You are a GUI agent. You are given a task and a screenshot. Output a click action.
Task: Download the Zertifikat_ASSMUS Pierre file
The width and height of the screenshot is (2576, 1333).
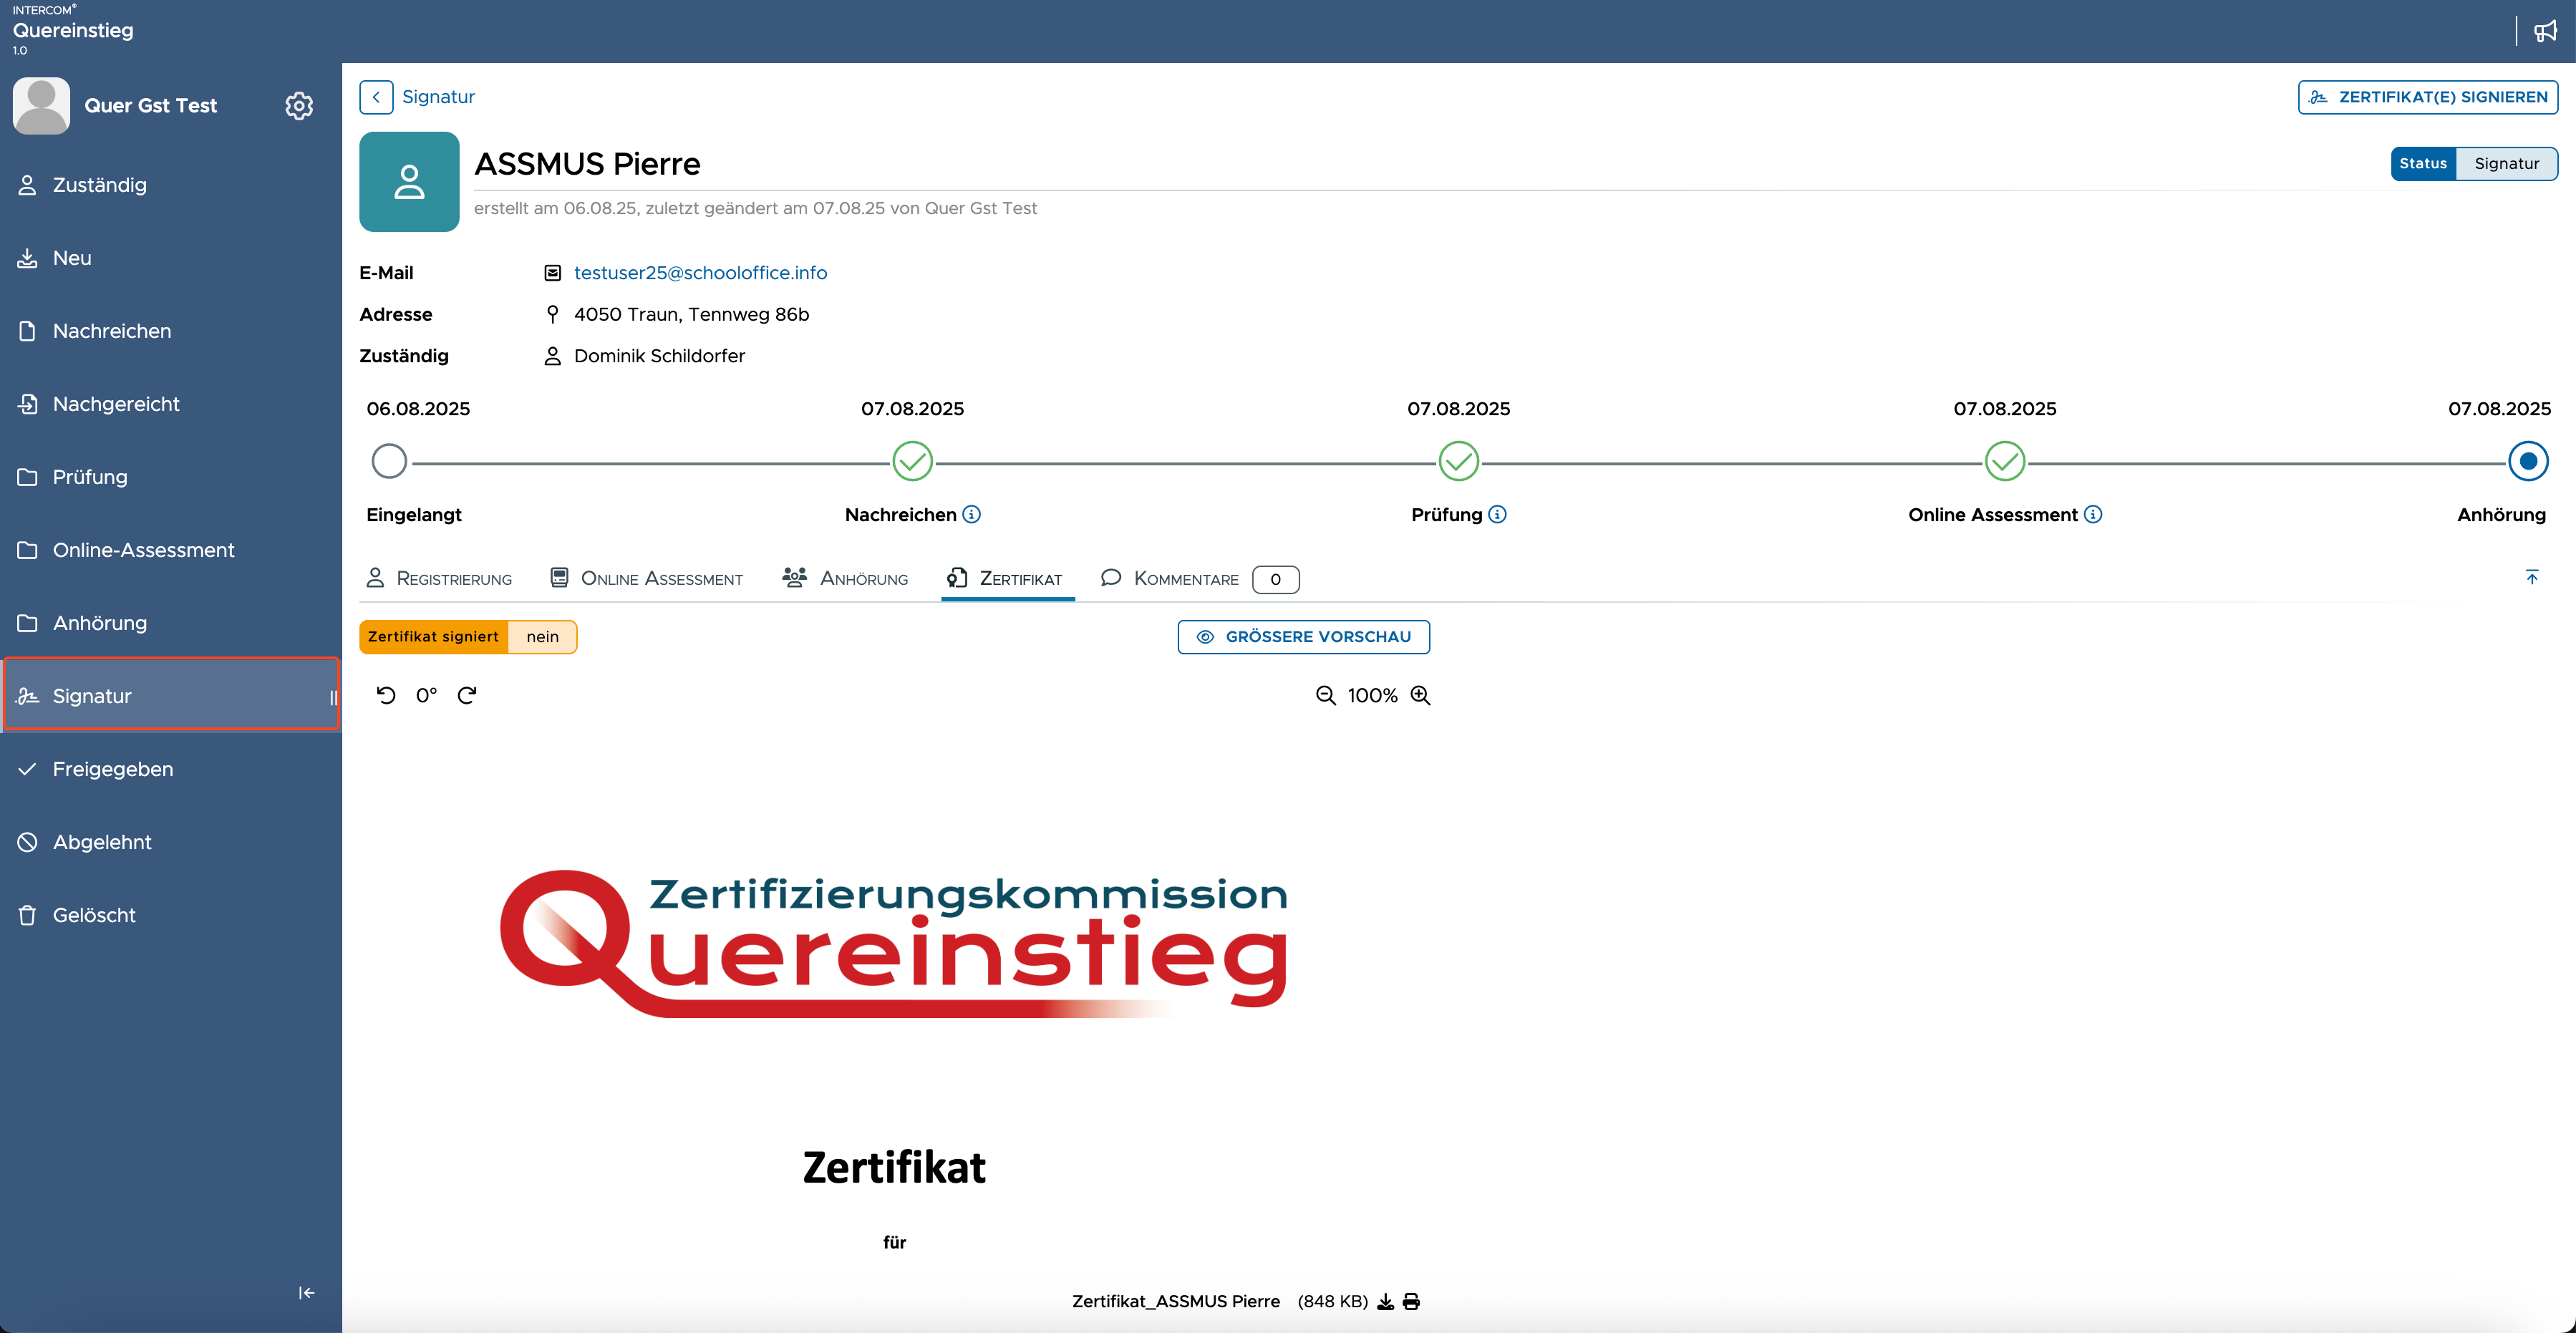[x=1386, y=1301]
